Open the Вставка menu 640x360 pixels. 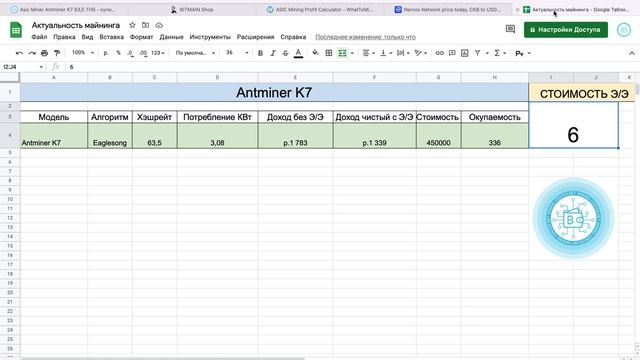[x=111, y=37]
